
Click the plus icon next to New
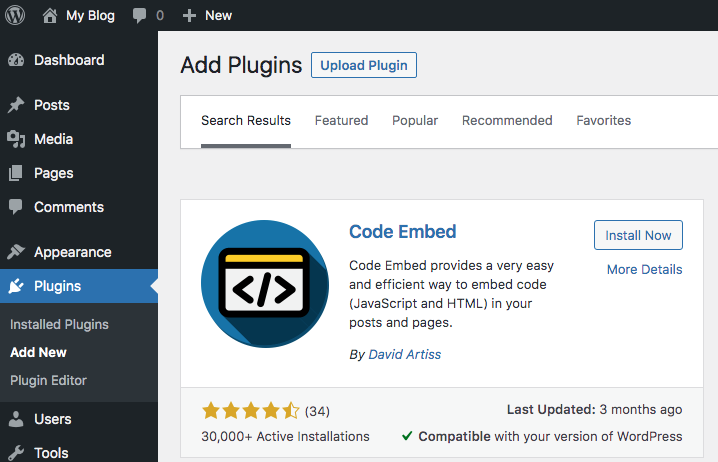(x=189, y=16)
